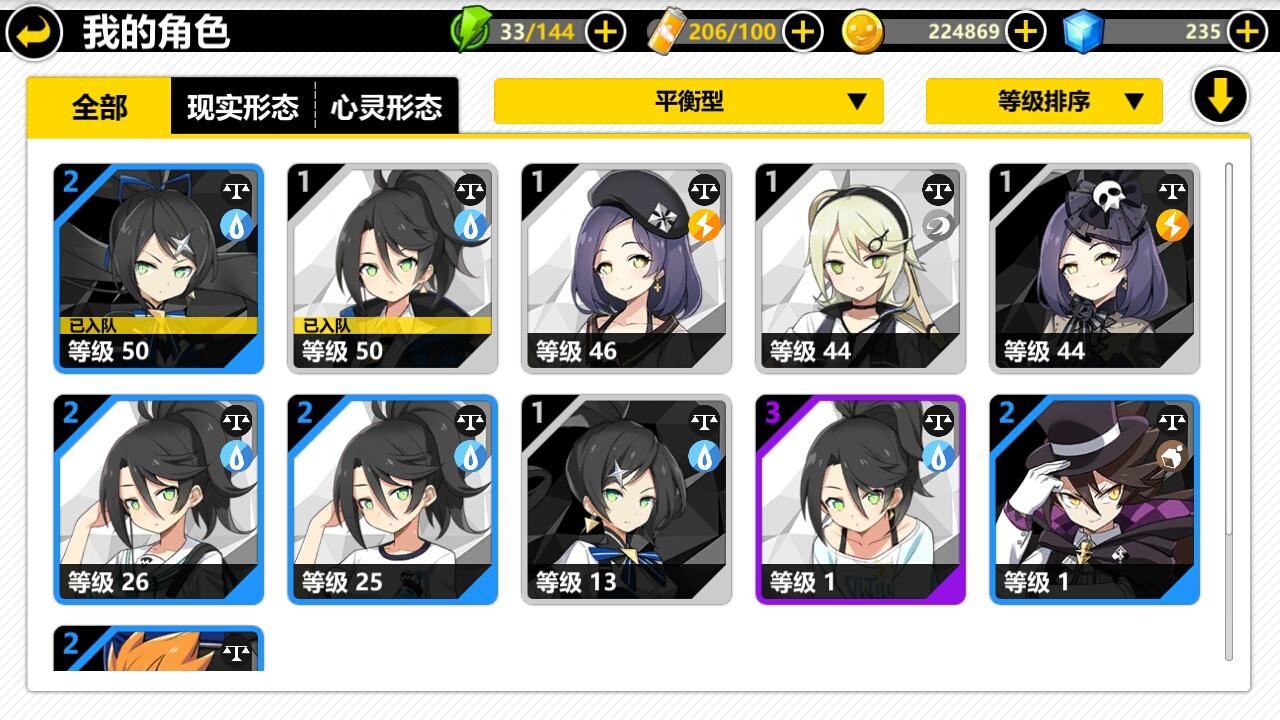Open the 等级排序 sort dropdown
1280x720 pixels.
pyautogui.click(x=1044, y=101)
